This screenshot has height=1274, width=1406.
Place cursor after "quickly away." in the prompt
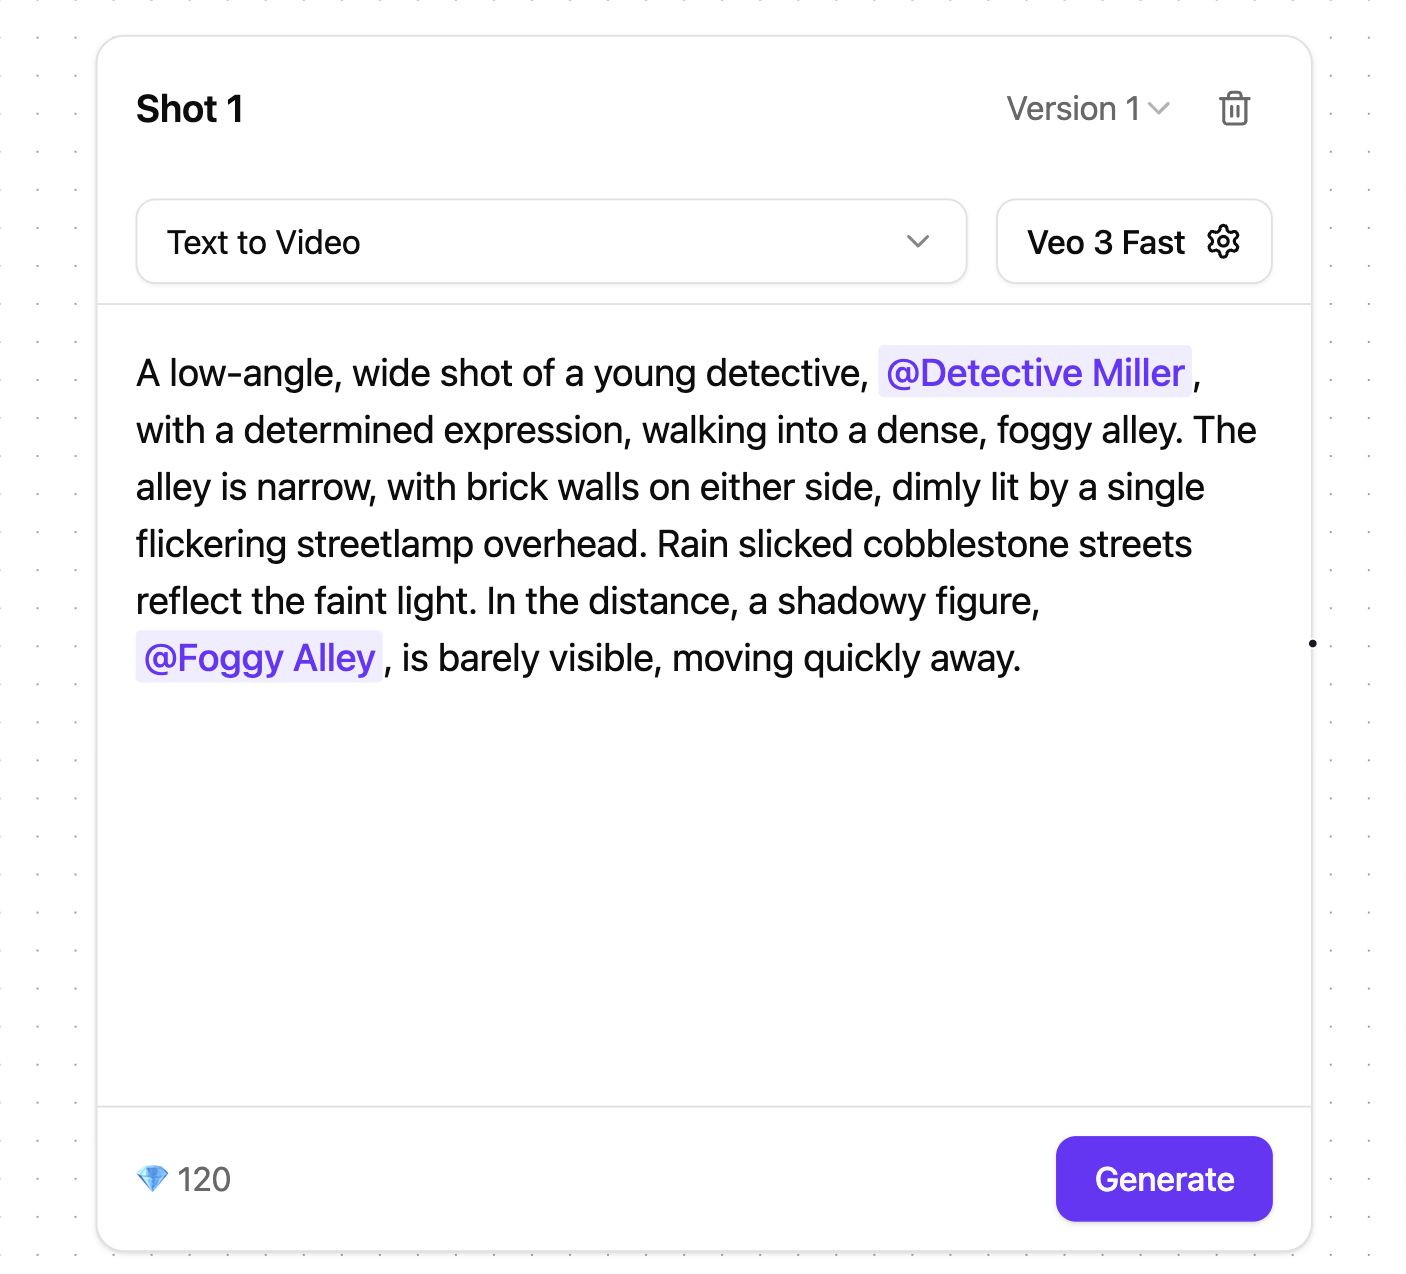click(x=1023, y=659)
